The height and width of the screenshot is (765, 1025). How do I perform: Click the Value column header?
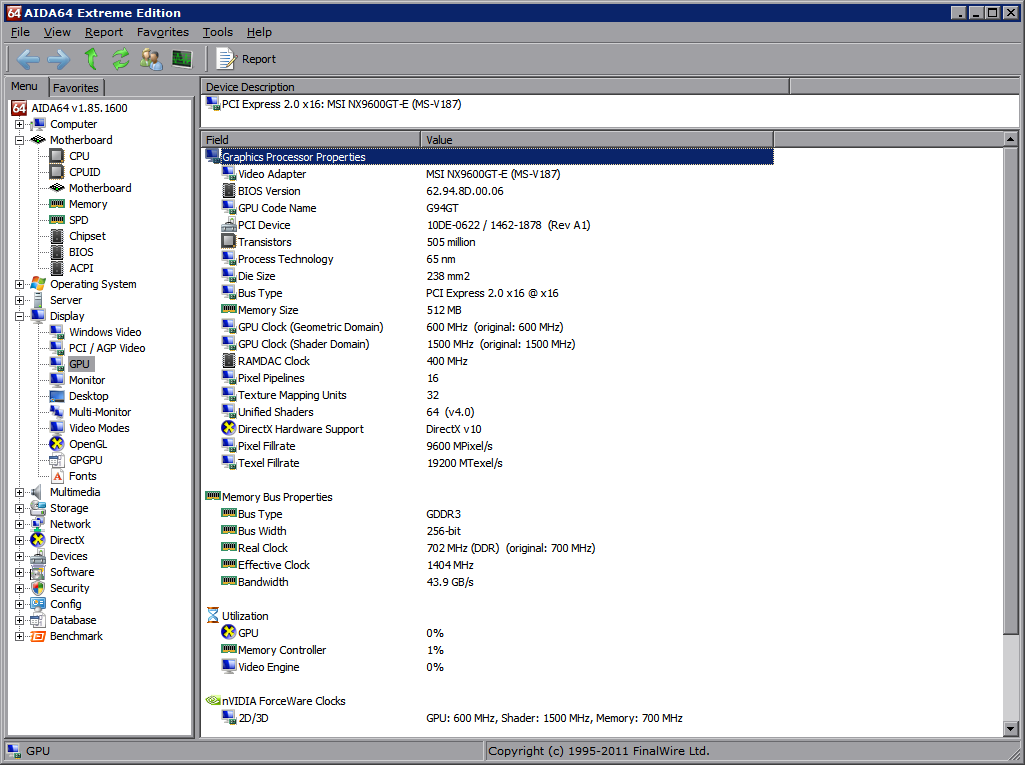pos(439,140)
